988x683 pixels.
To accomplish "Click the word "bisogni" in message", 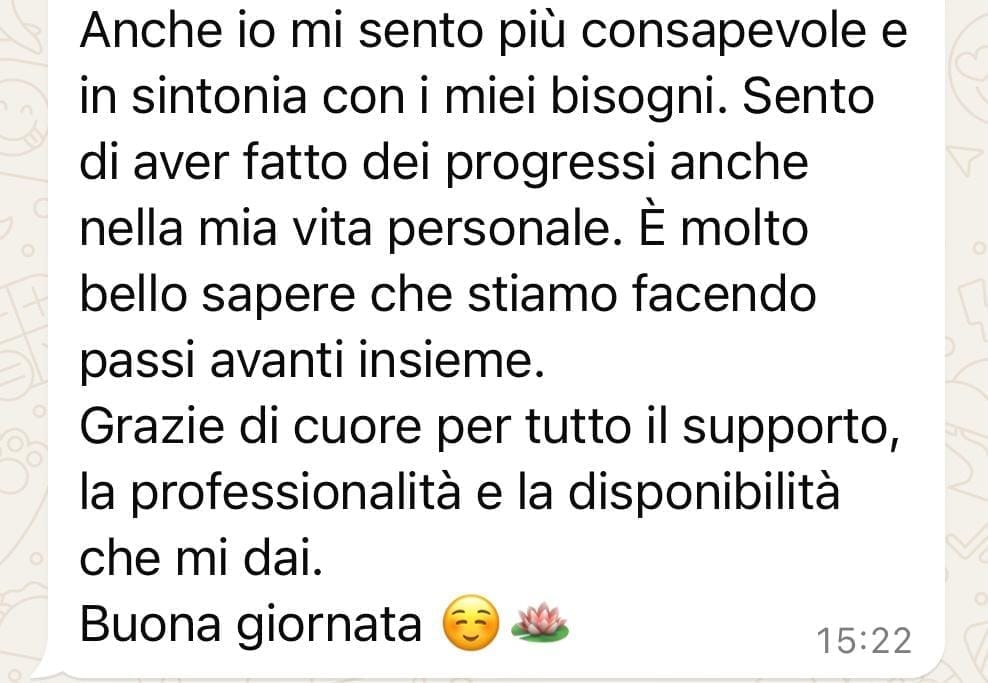I will (638, 98).
